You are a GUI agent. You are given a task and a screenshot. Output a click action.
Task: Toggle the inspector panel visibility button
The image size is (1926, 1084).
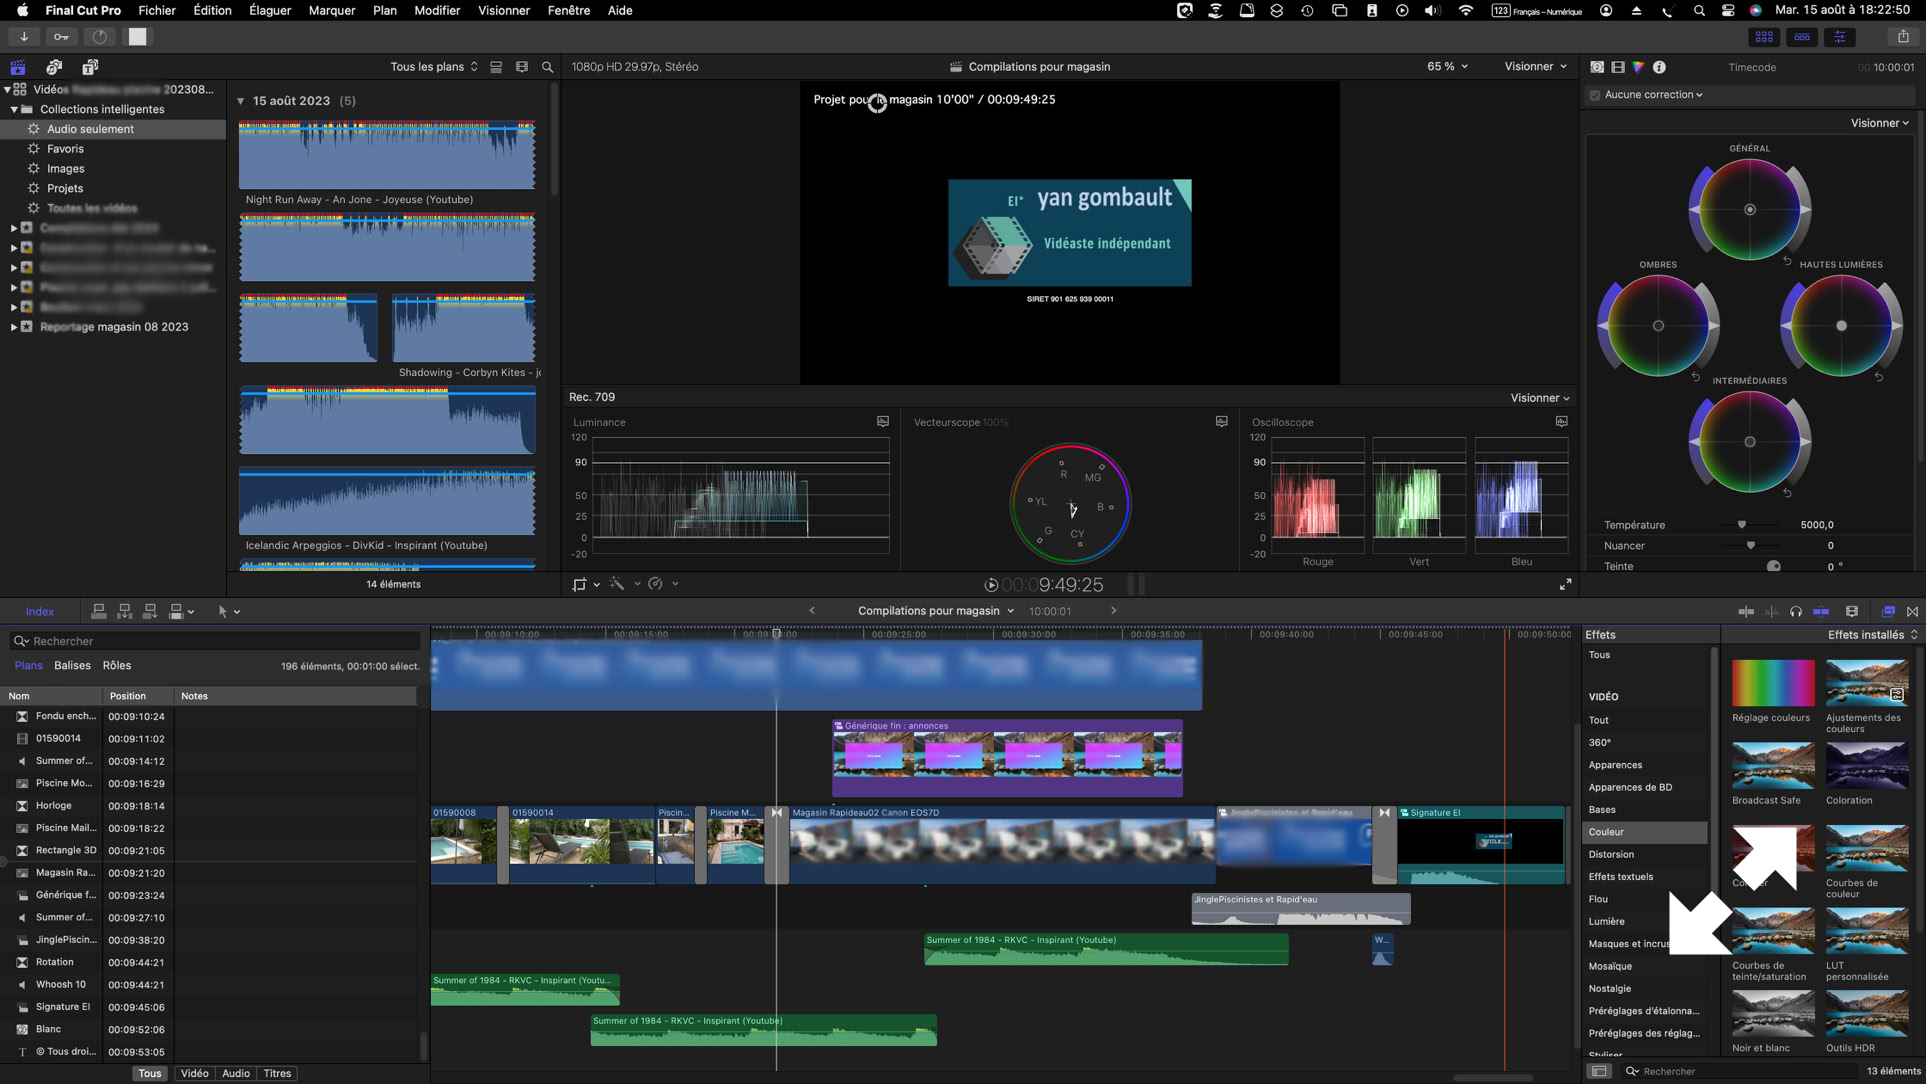(x=1840, y=37)
